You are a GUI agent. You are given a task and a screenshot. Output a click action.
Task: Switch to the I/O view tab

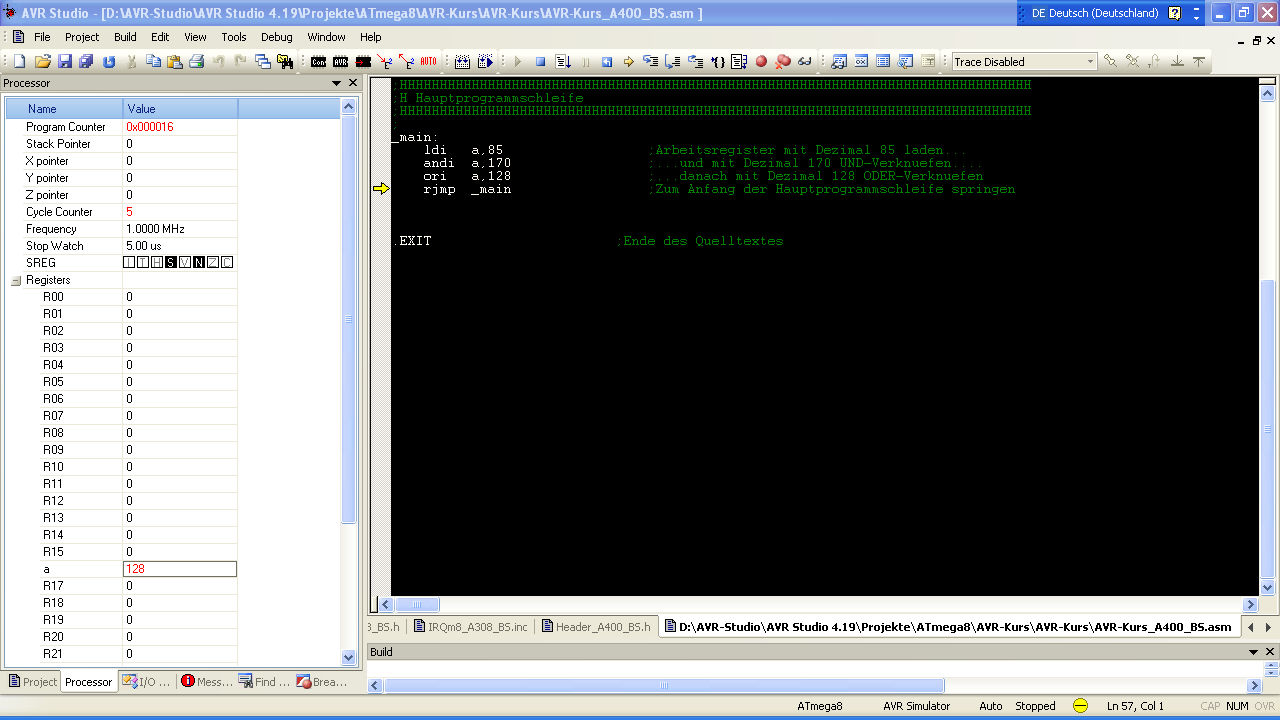(x=146, y=682)
